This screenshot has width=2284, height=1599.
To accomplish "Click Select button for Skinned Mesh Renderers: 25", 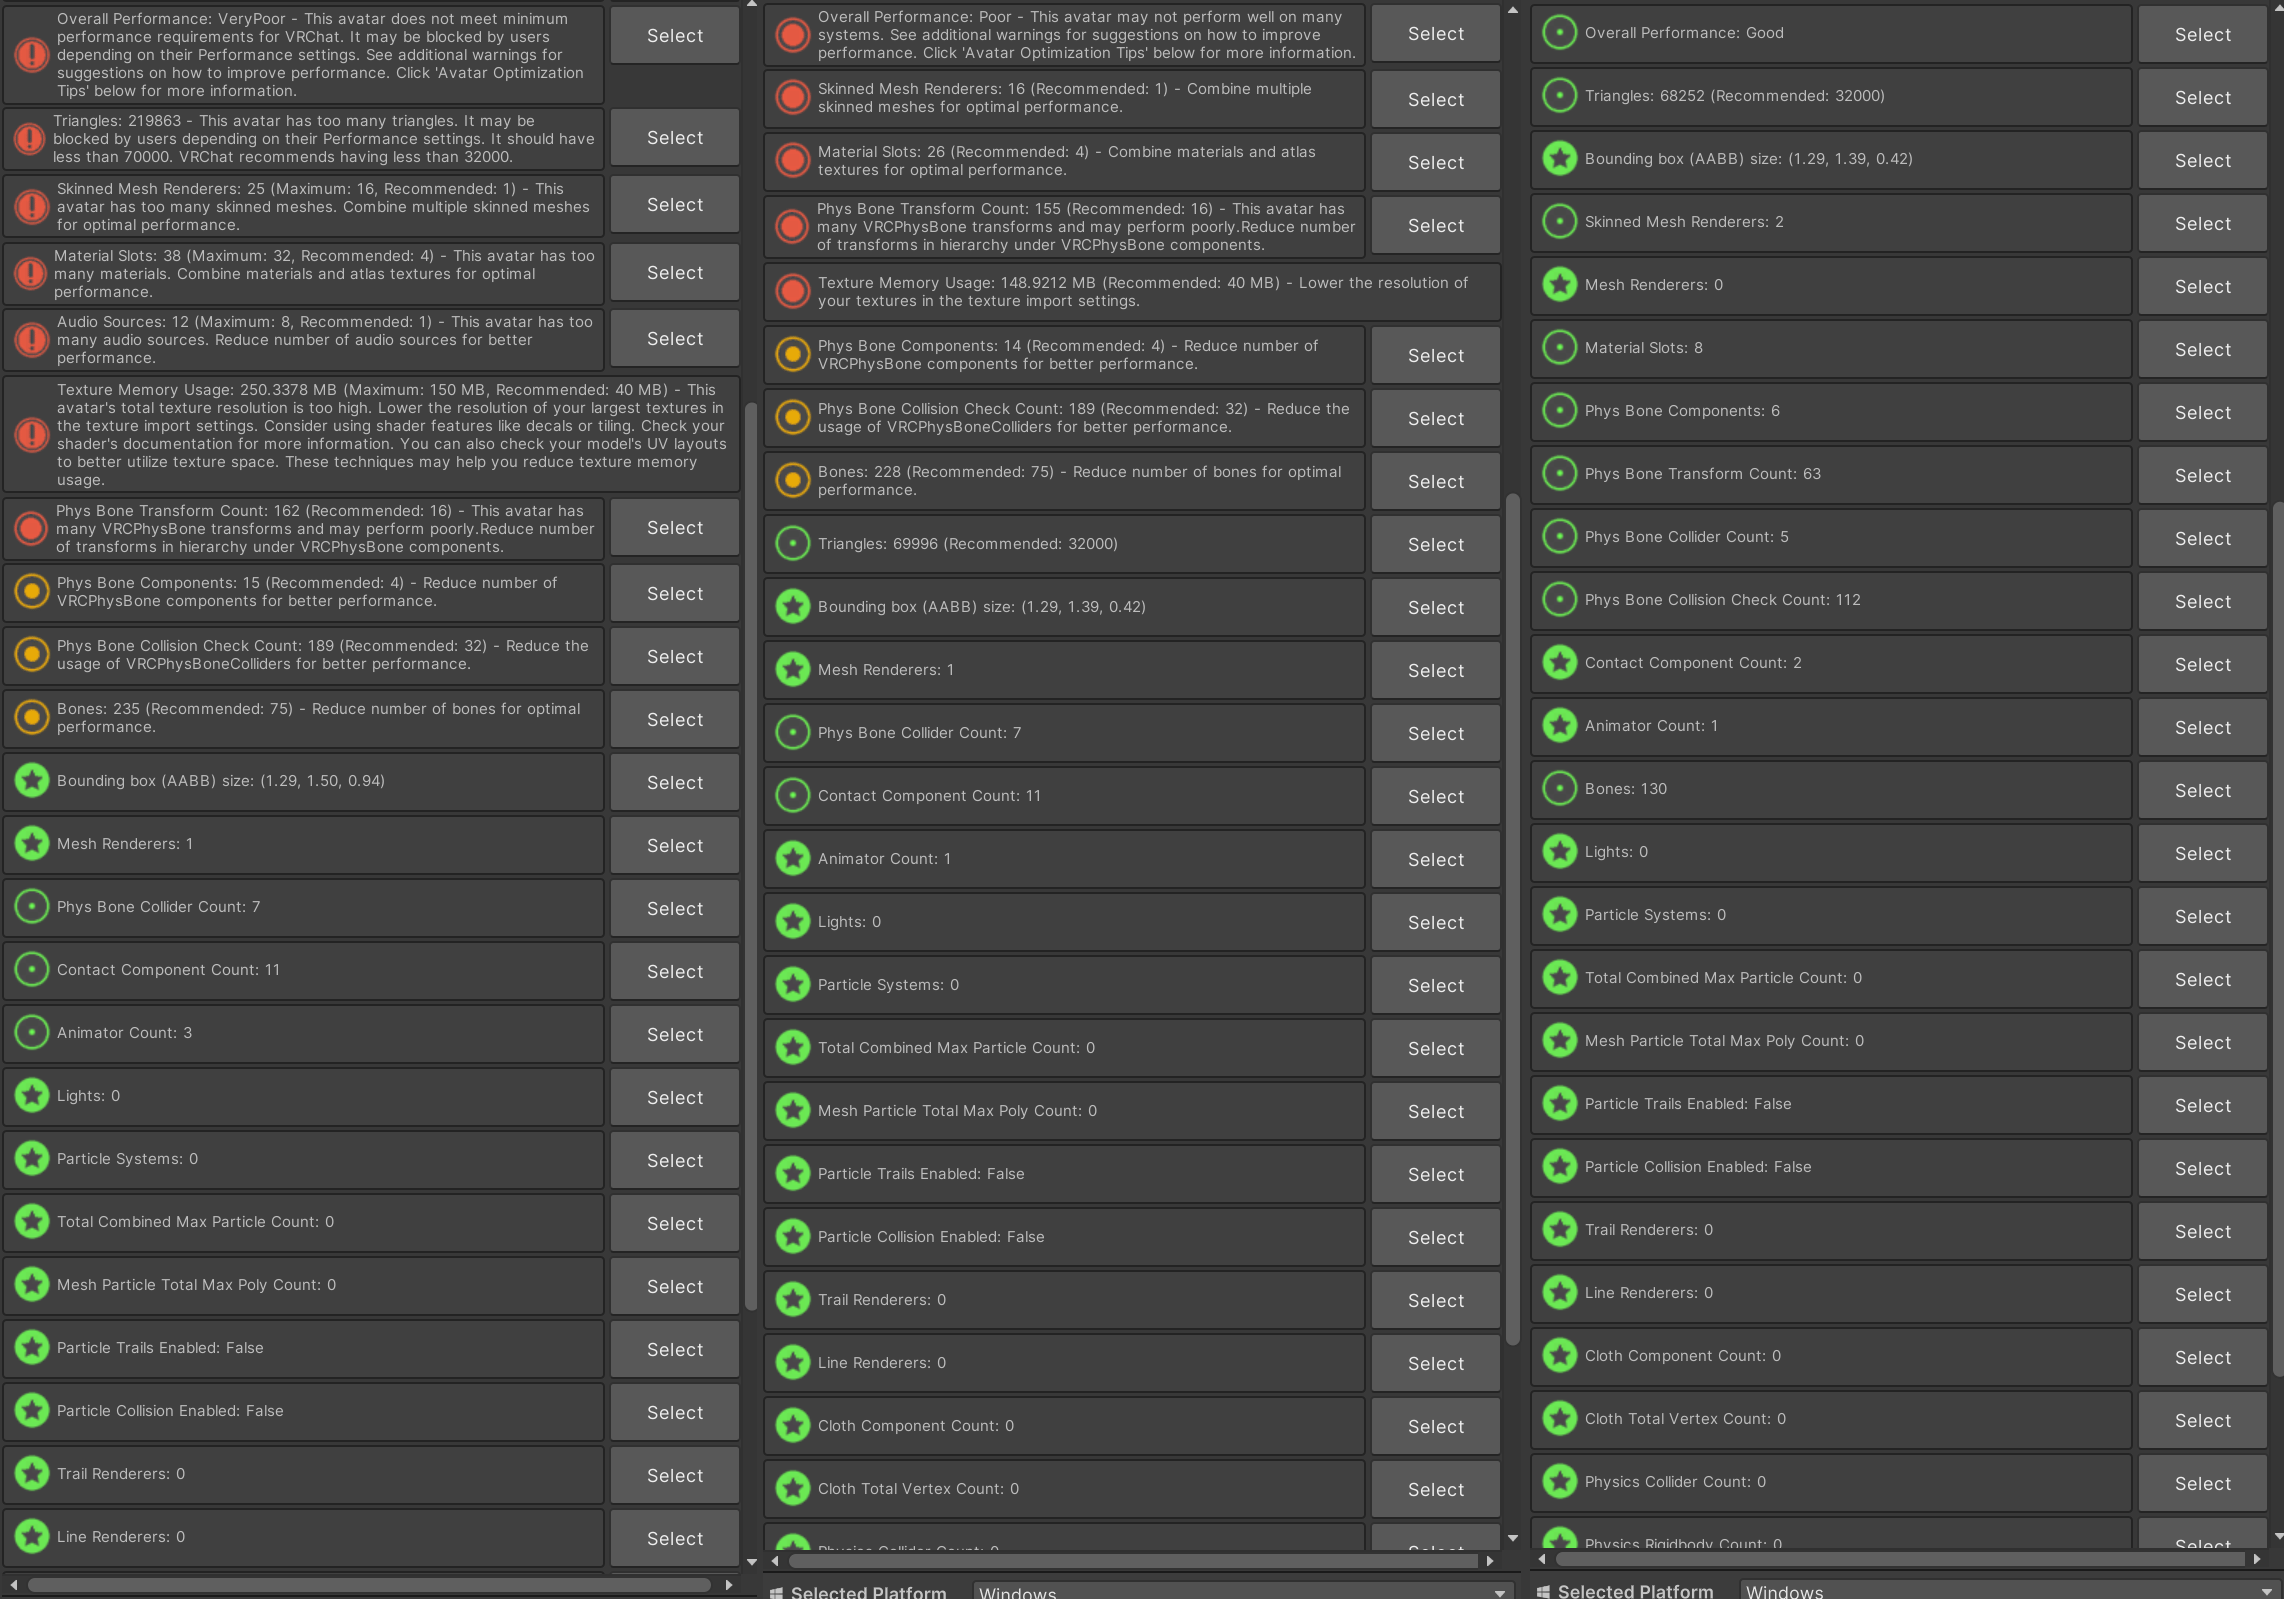I will [675, 205].
